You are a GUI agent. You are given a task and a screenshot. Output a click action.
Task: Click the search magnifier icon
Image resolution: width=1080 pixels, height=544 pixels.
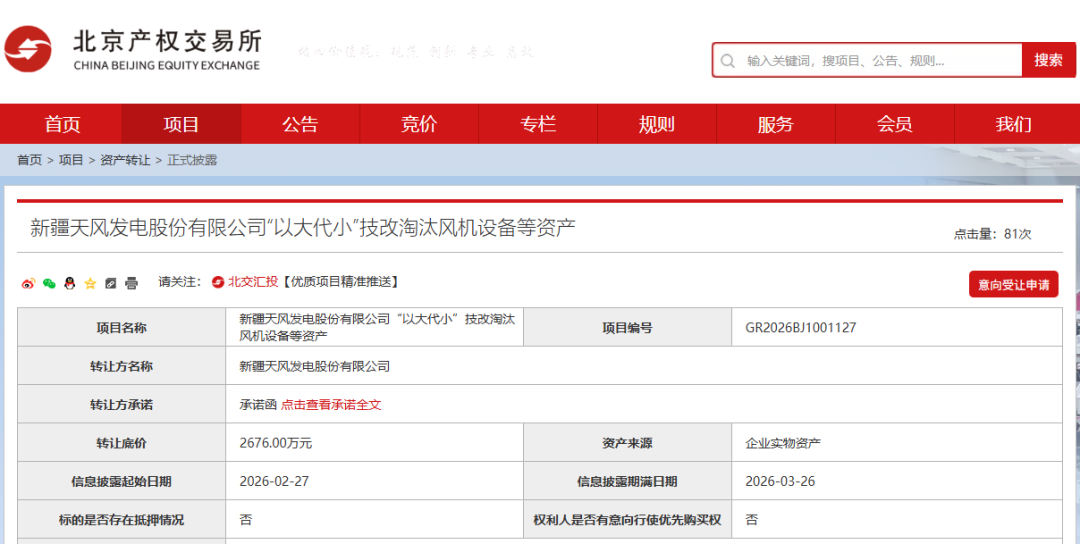click(728, 60)
